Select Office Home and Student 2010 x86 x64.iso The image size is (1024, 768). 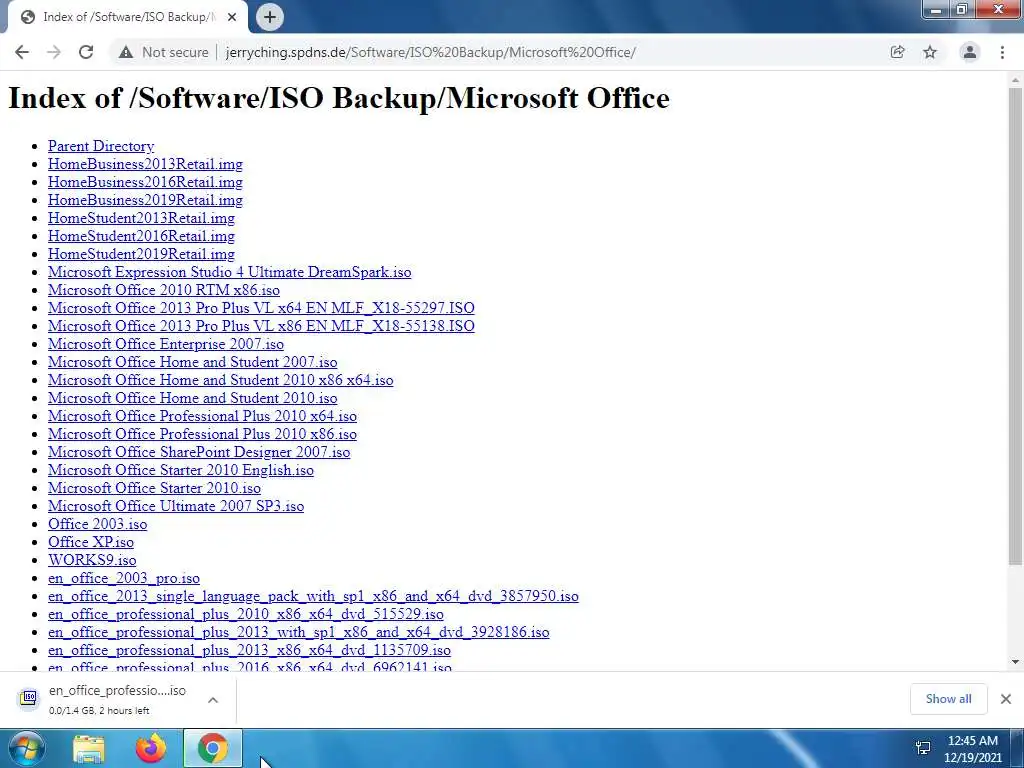221,380
